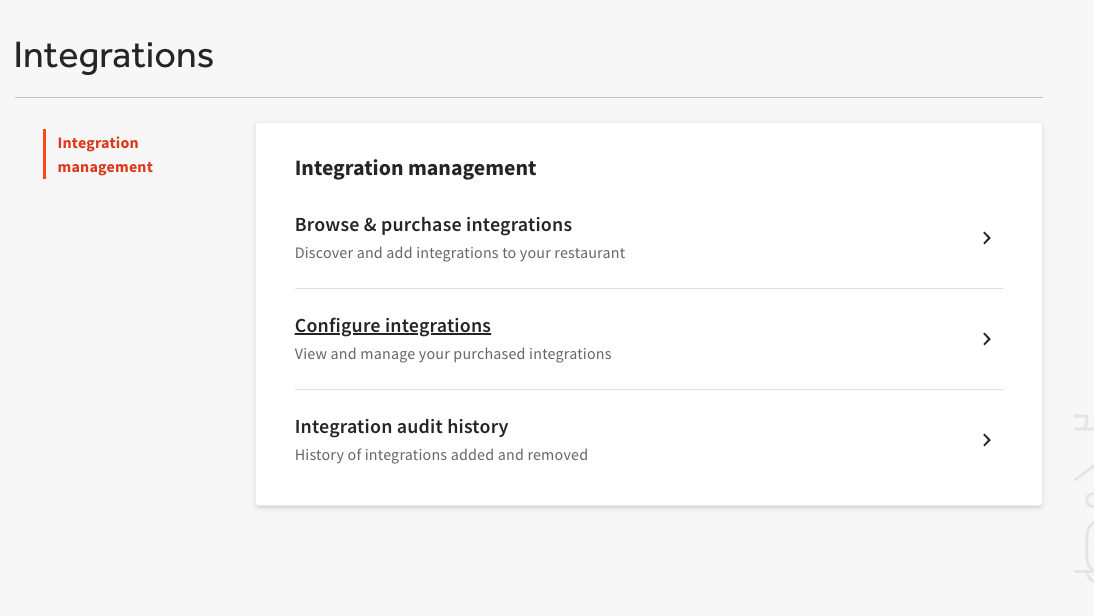Click the divider line below the Integrations heading
This screenshot has height=616, width=1094.
pos(528,97)
